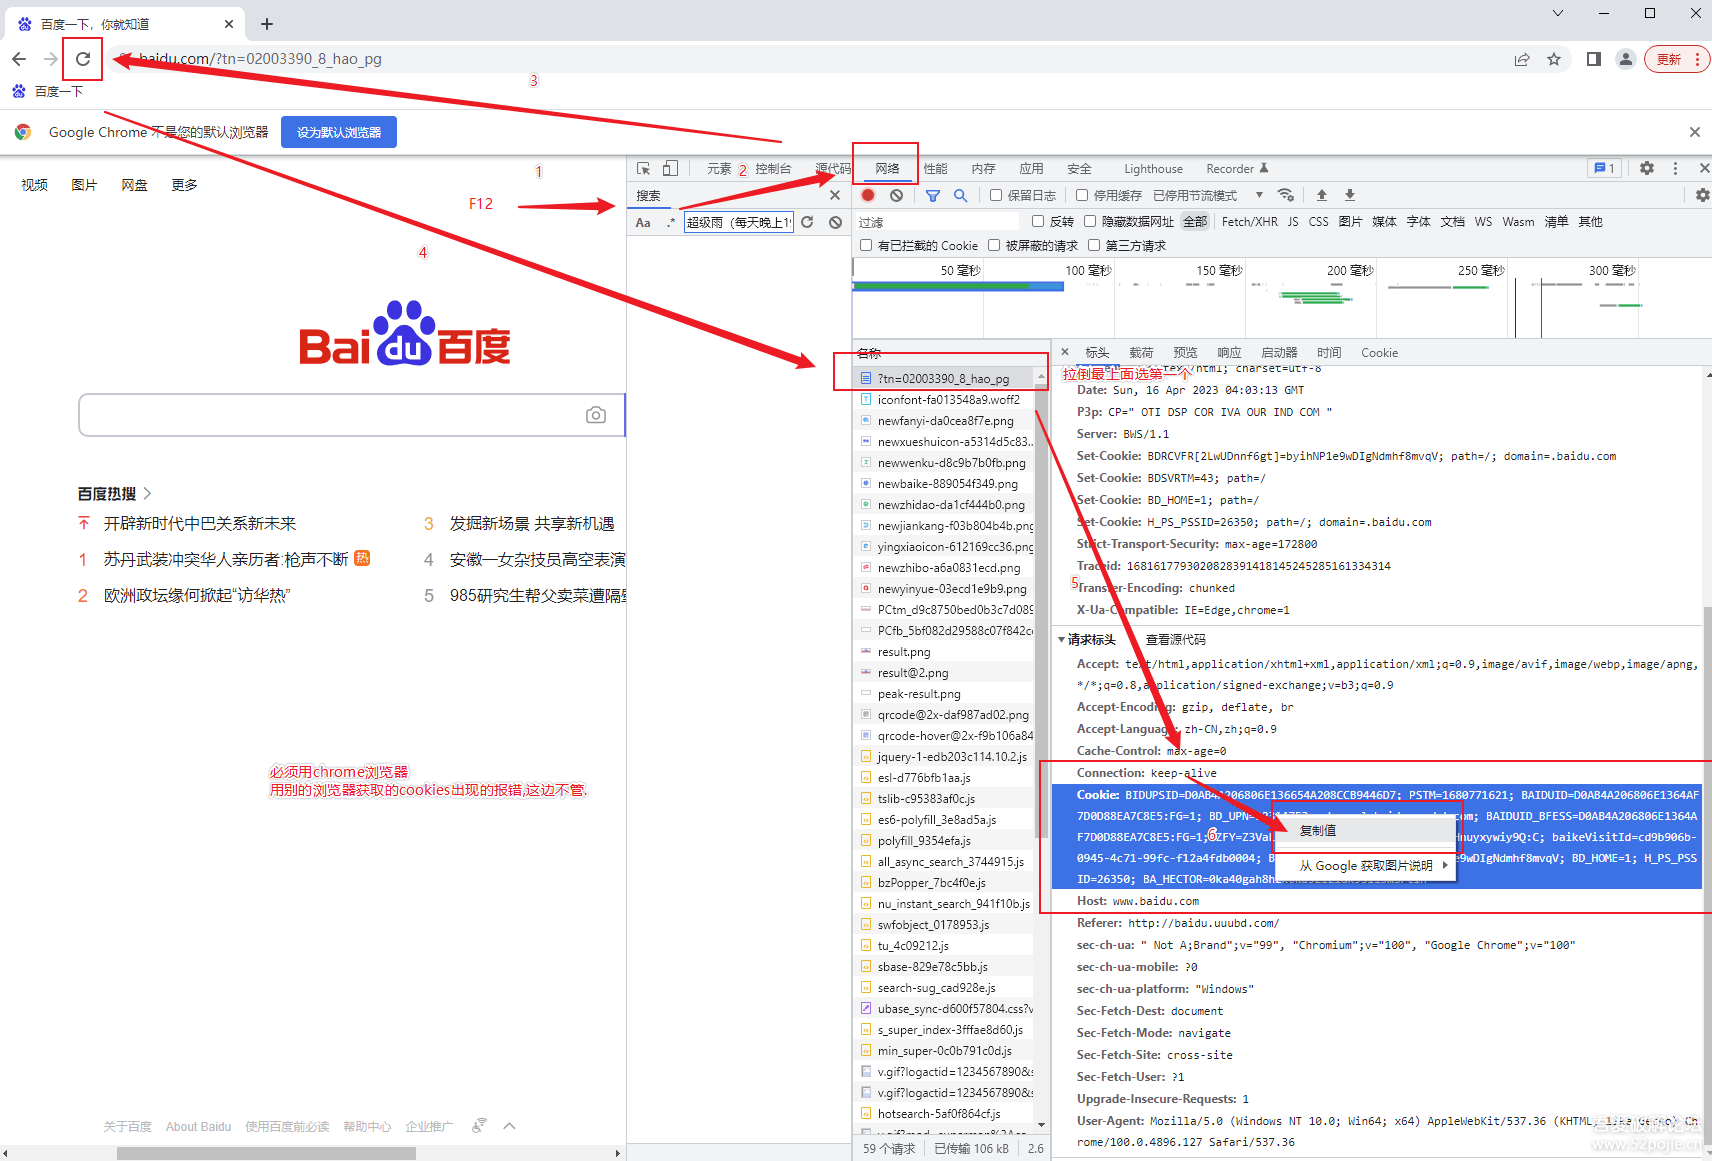
Task: Open the About Baidu footer link
Action: coord(198,1126)
